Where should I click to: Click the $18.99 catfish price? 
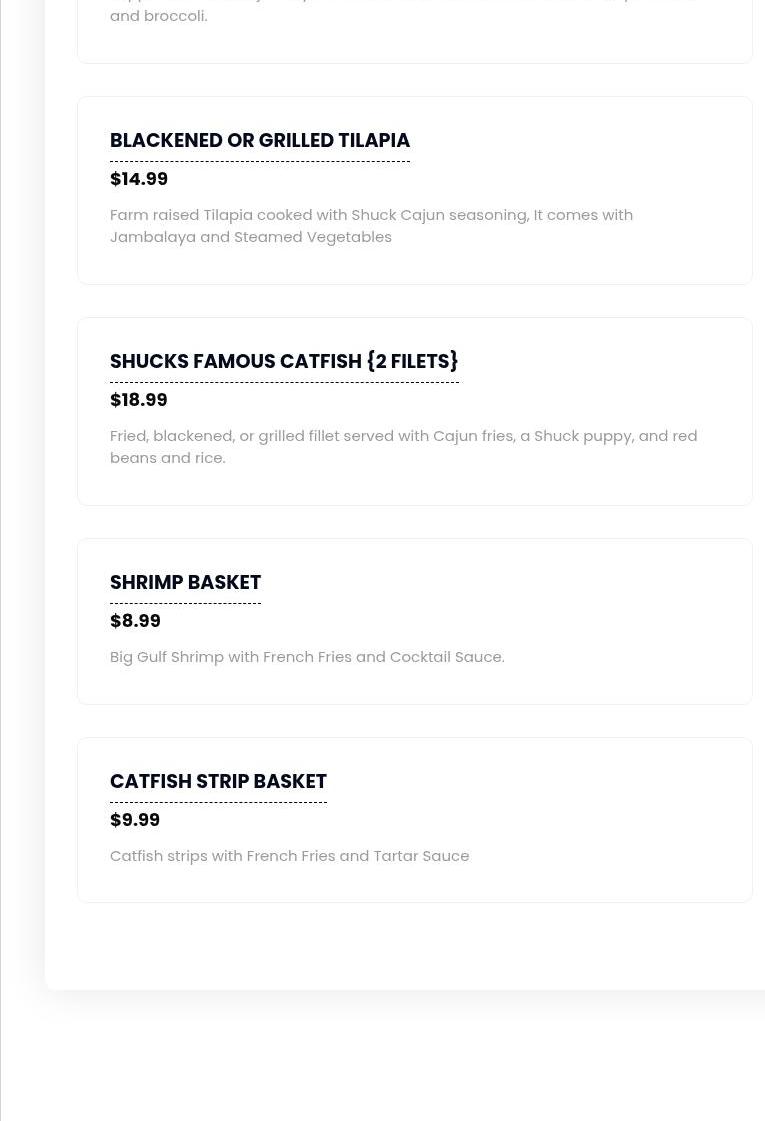139,400
